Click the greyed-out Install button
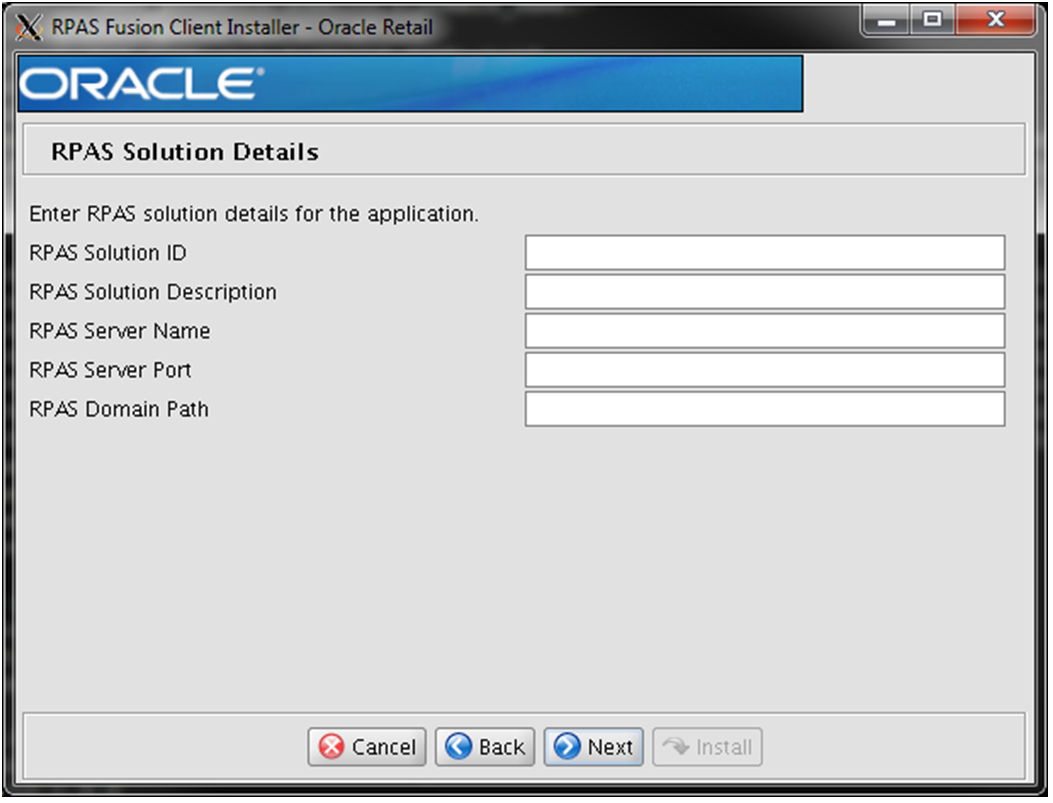 point(707,747)
